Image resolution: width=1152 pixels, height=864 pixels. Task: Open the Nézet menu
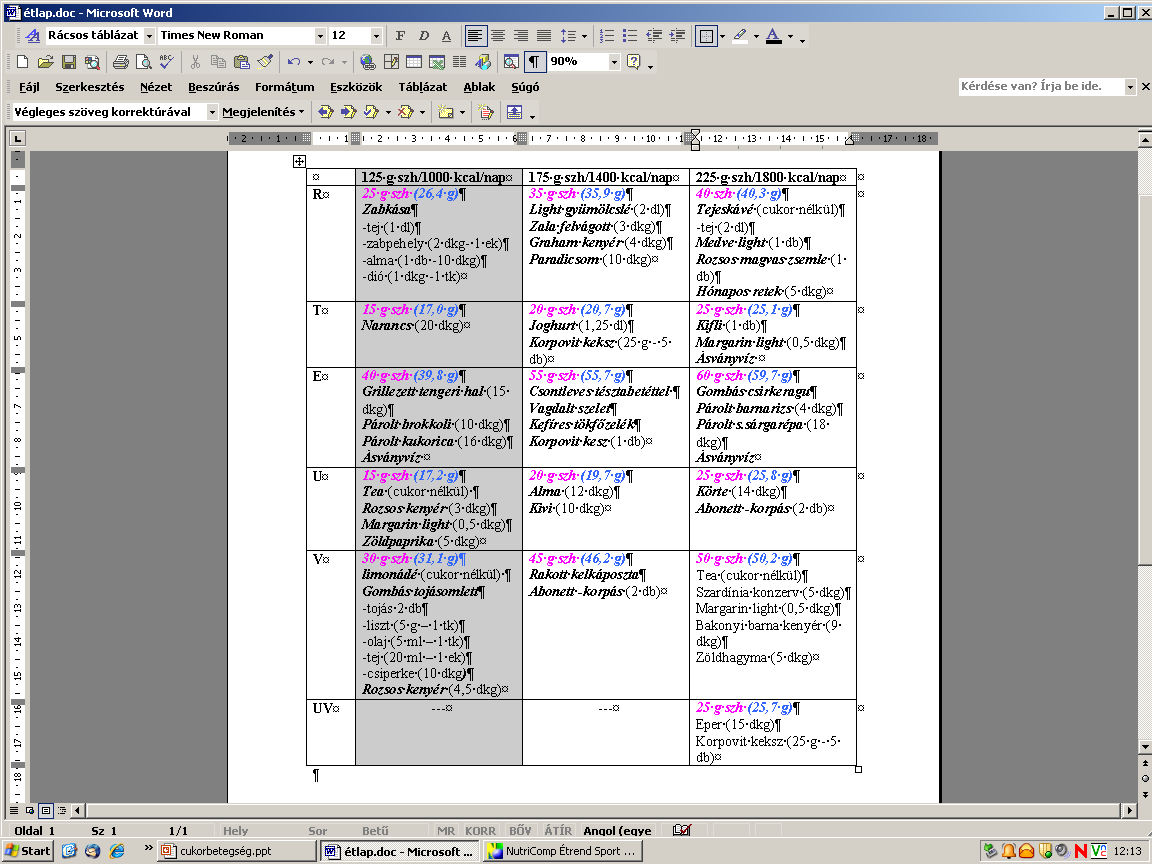point(156,87)
